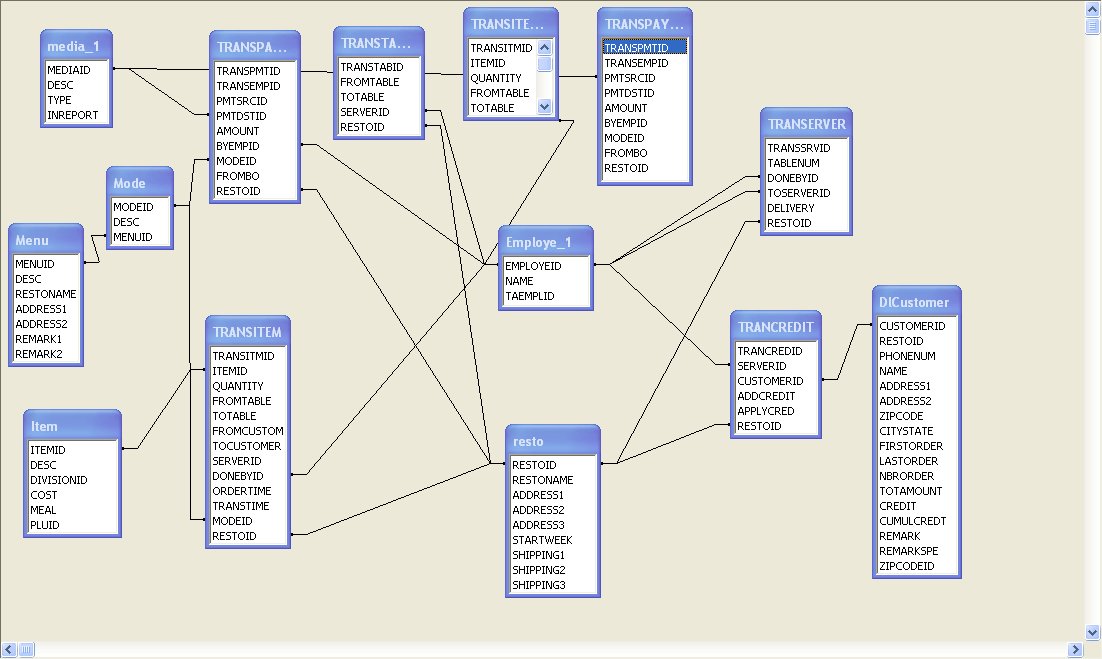The image size is (1102, 659).
Task: Click the scroll-up arrow in the TRANSITE... table
Action: tap(545, 48)
